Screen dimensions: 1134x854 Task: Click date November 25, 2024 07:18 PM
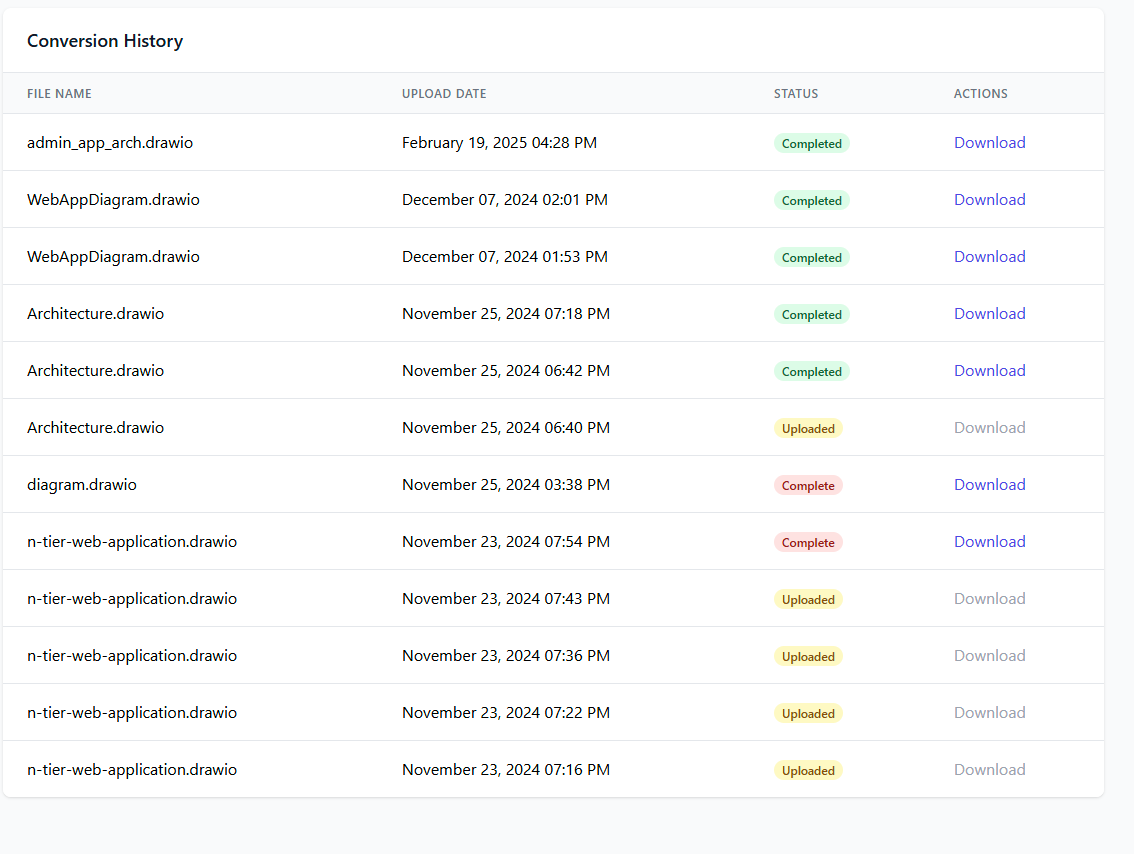506,314
